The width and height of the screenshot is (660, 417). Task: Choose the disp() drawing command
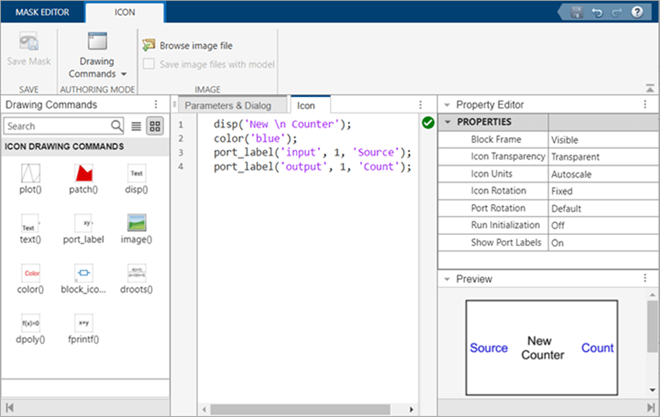pos(137,176)
